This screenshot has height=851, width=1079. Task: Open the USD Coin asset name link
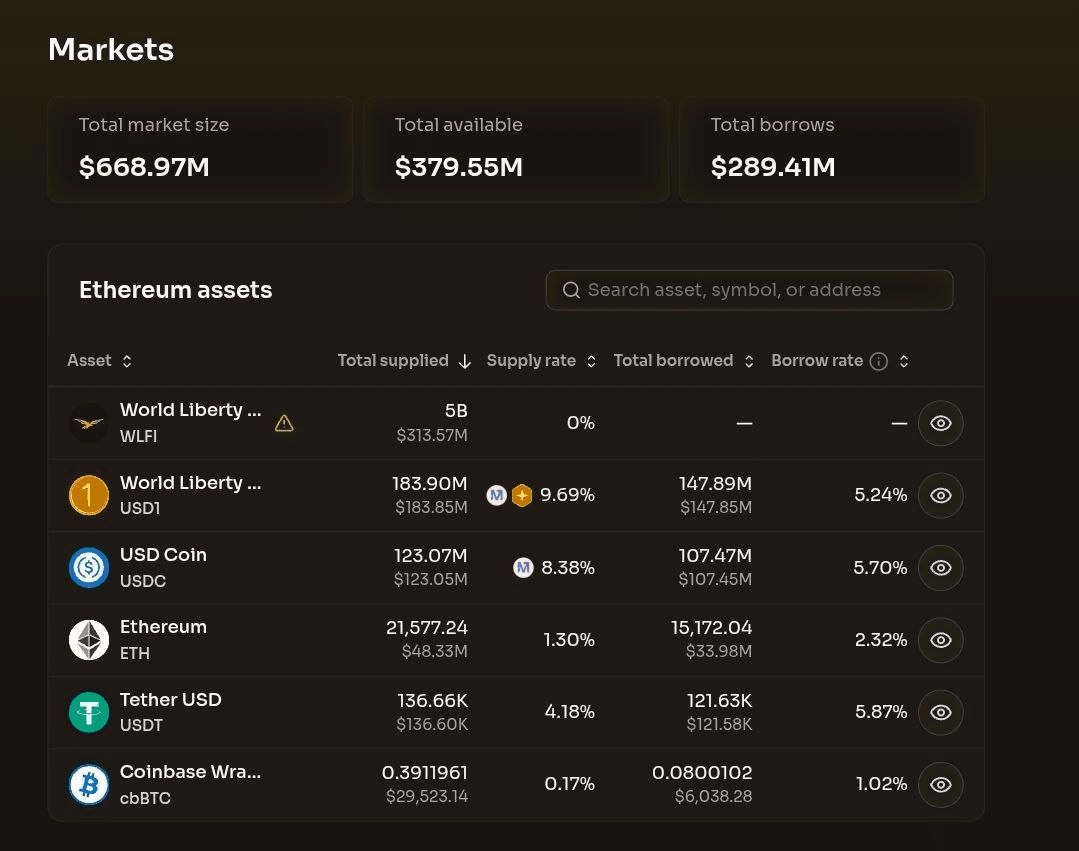coord(163,555)
